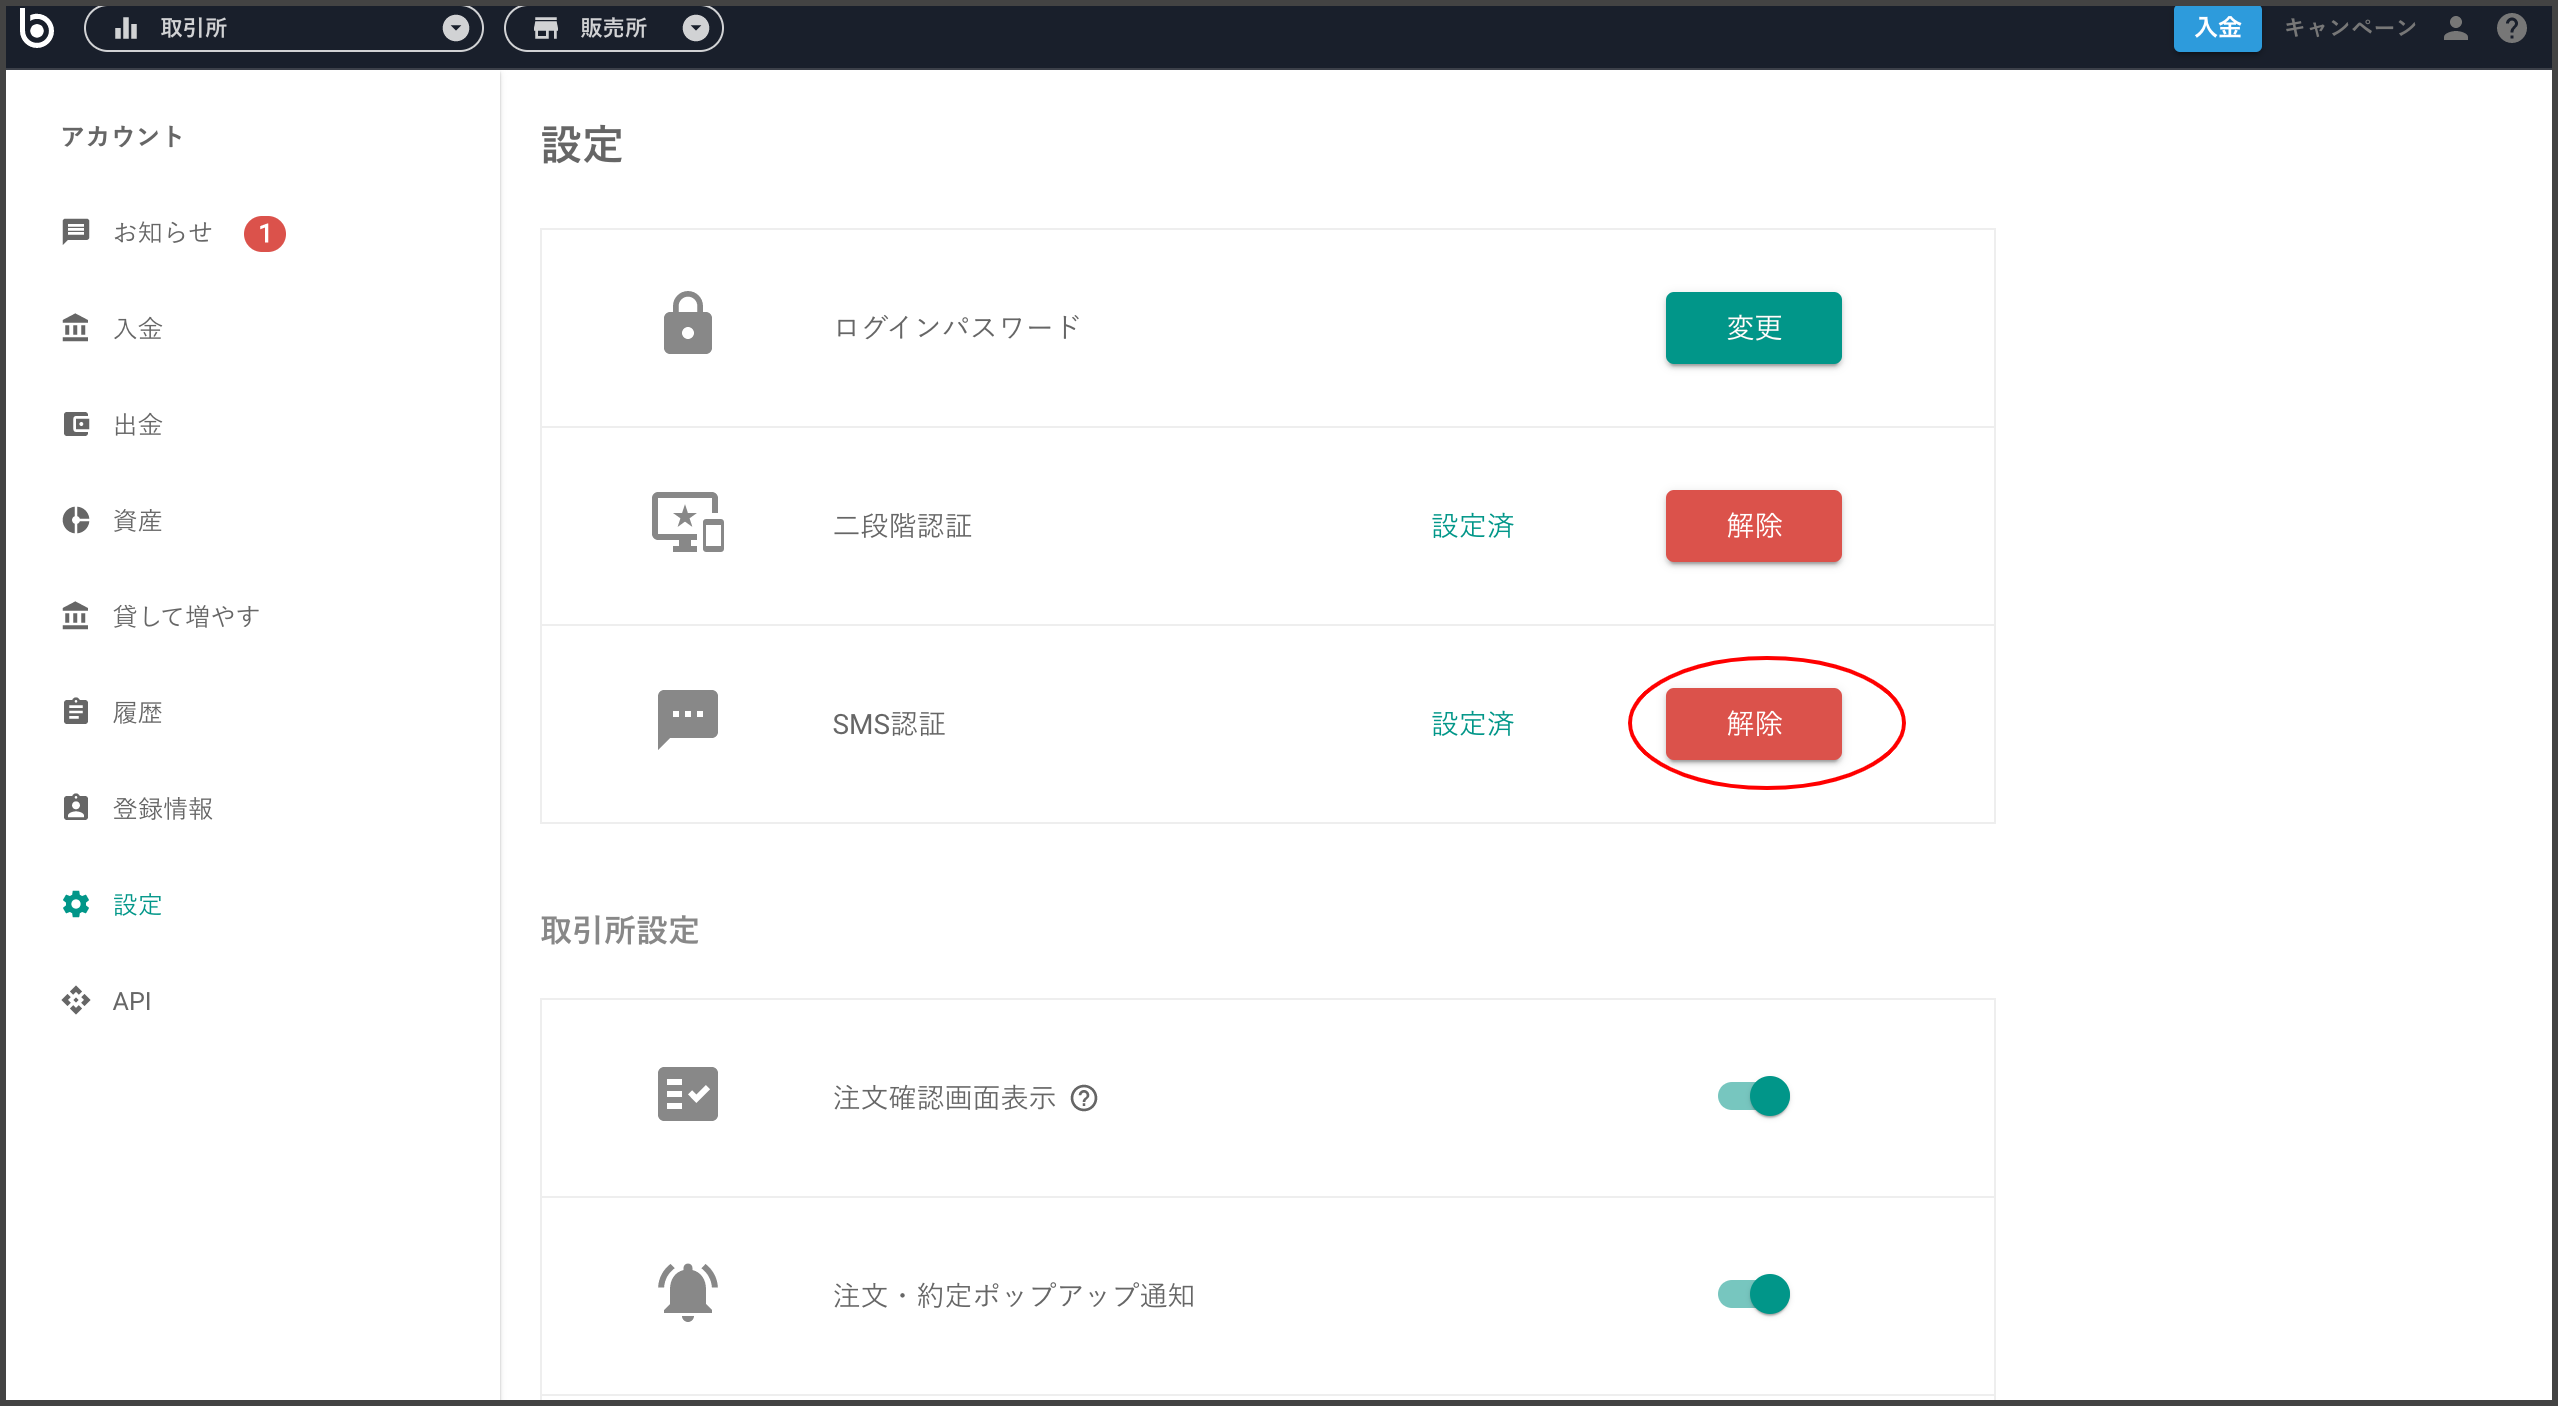This screenshot has width=2558, height=1406.
Task: Open the 履歴 history section
Action: (x=77, y=712)
